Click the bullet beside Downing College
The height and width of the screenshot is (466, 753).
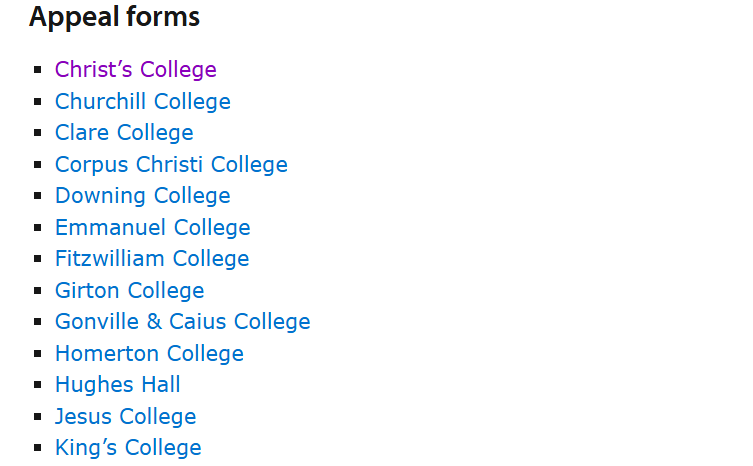(x=38, y=196)
